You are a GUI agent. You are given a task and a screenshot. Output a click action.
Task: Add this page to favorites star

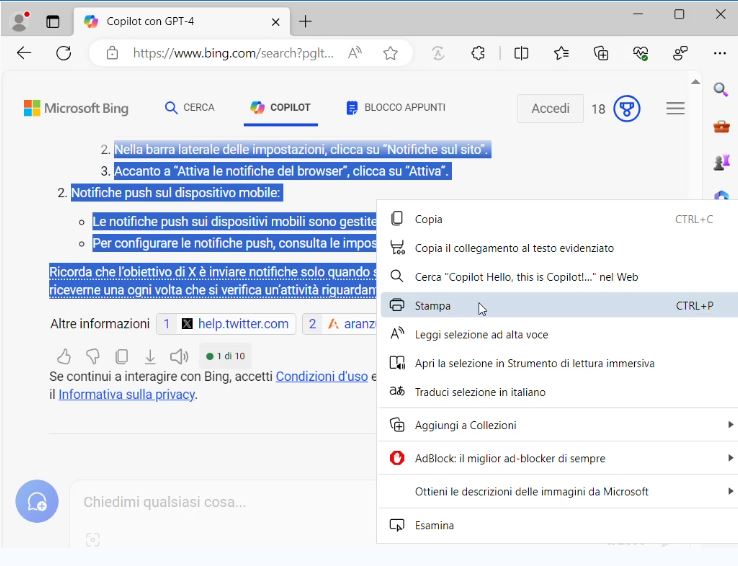point(390,53)
